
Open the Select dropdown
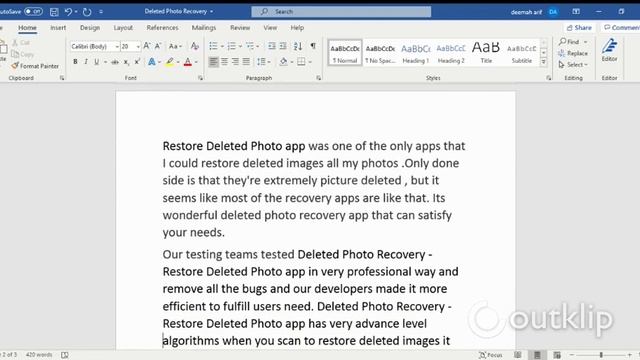[573, 64]
